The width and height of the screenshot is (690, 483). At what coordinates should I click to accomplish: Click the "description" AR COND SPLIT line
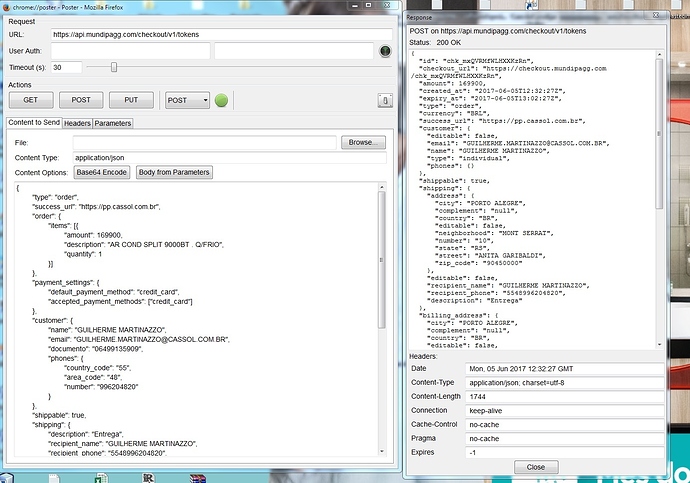(144, 245)
